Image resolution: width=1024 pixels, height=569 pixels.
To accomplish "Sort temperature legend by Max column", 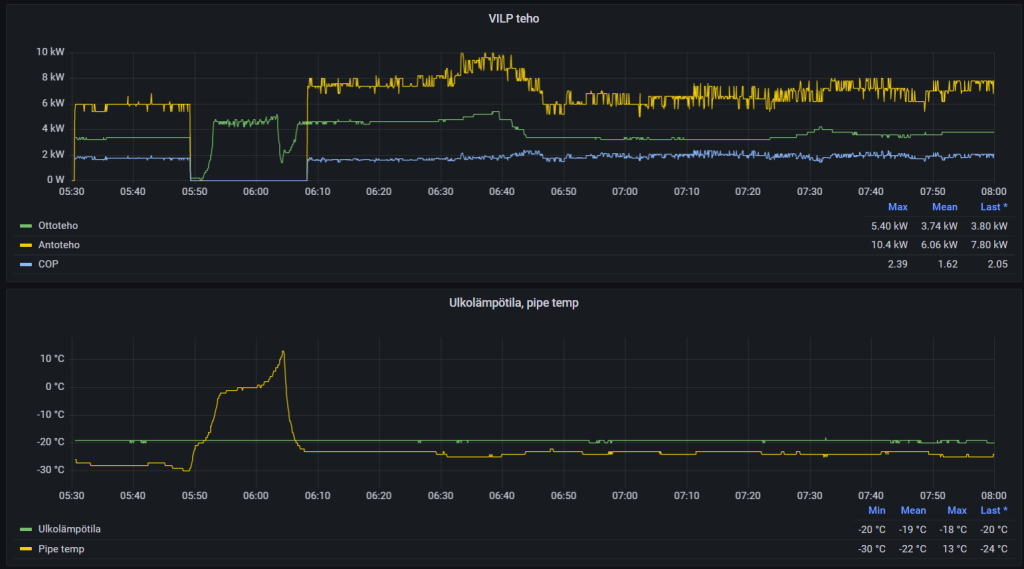I will [x=957, y=510].
